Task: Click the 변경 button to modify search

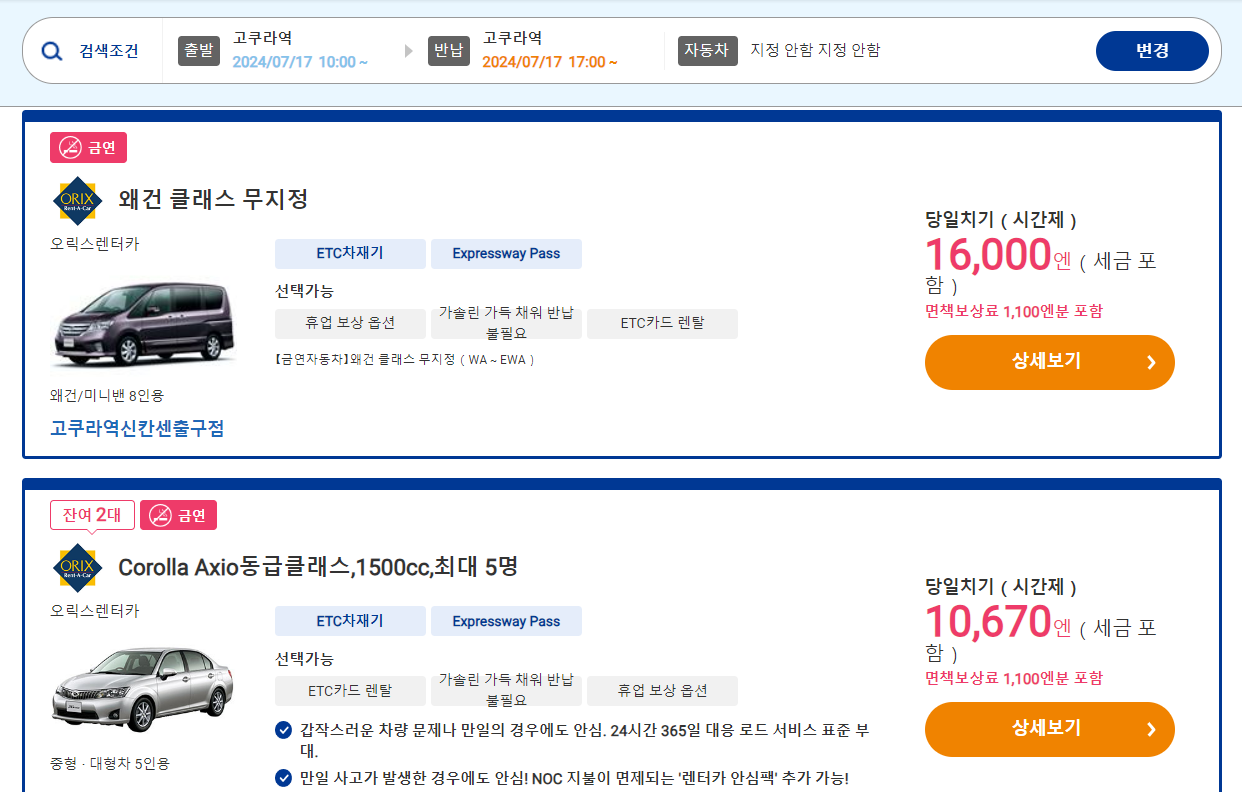Action: (x=1152, y=51)
